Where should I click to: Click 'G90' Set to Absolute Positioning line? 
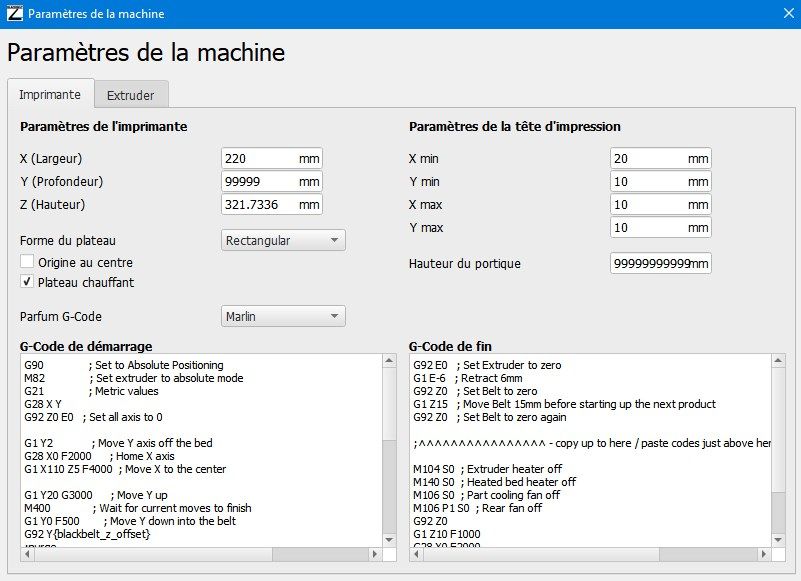click(x=124, y=365)
